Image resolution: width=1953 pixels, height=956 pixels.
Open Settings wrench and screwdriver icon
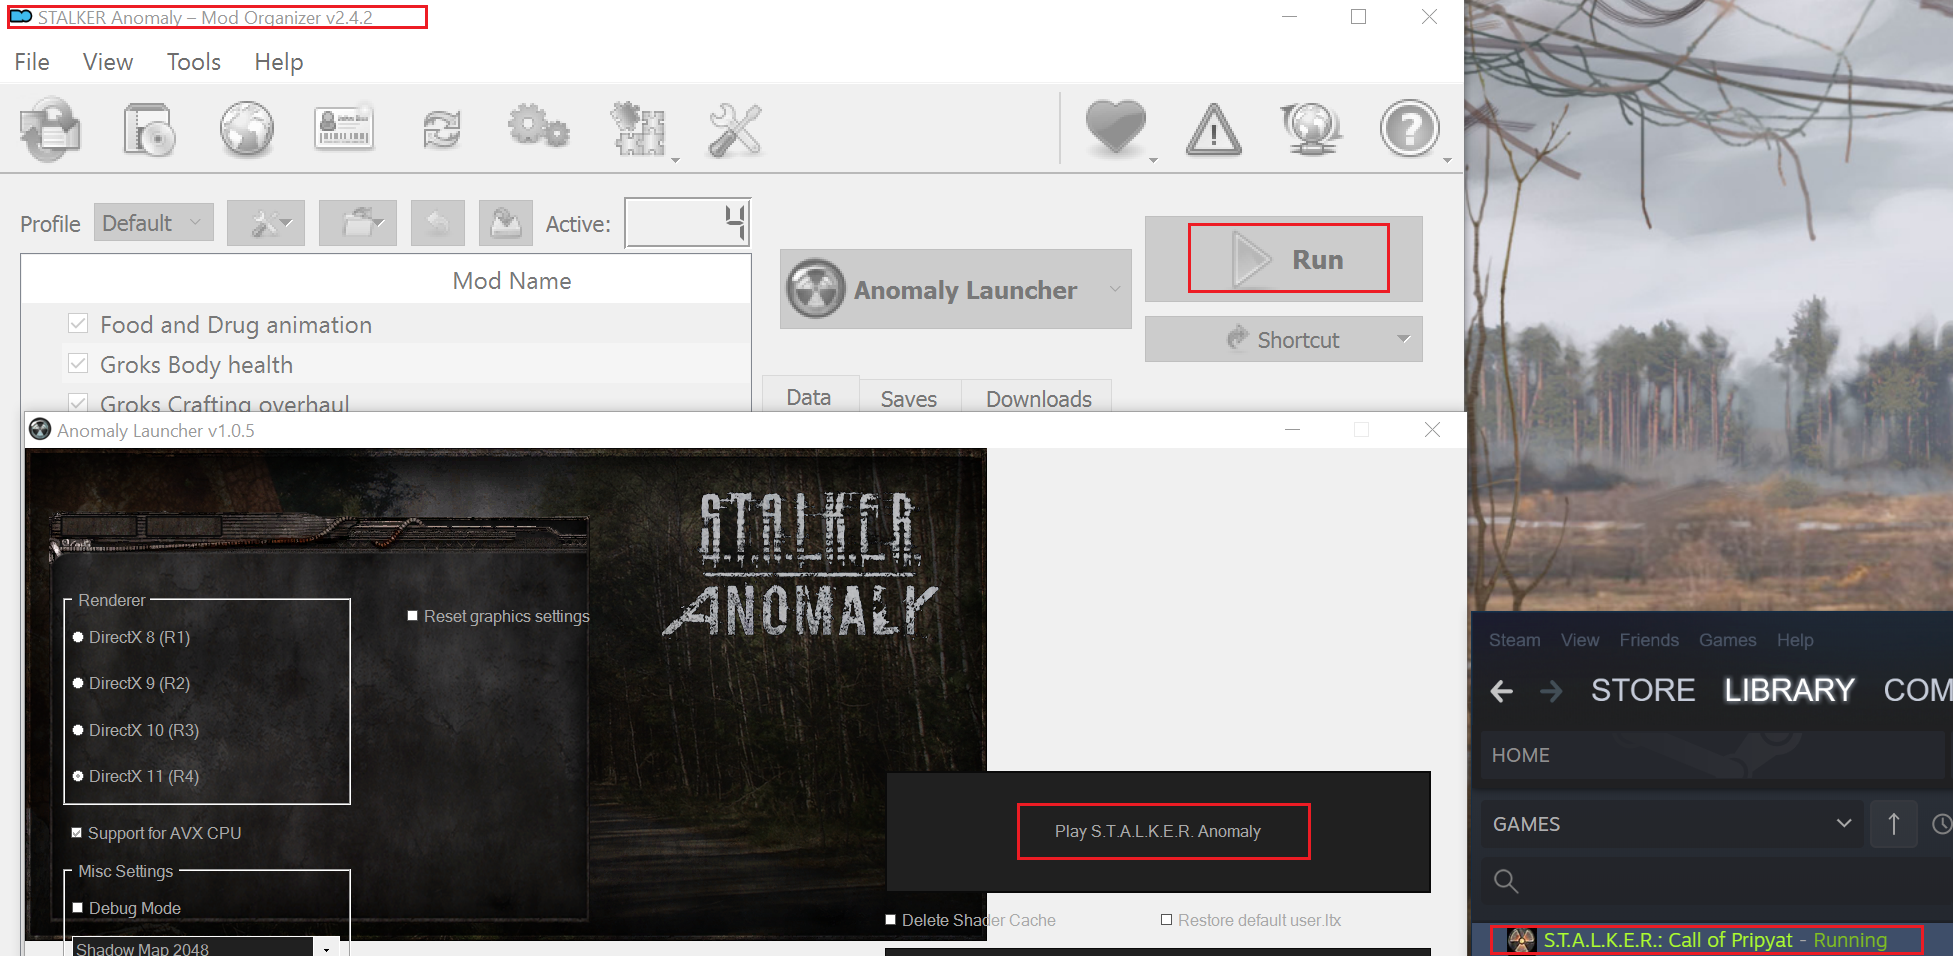point(735,129)
